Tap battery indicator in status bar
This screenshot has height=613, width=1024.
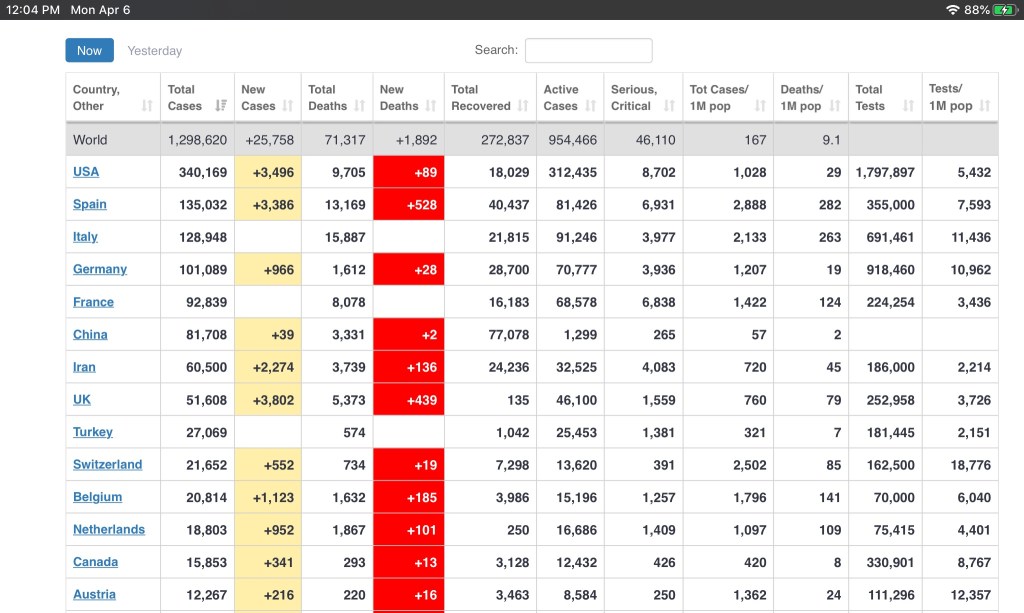[x=1004, y=10]
